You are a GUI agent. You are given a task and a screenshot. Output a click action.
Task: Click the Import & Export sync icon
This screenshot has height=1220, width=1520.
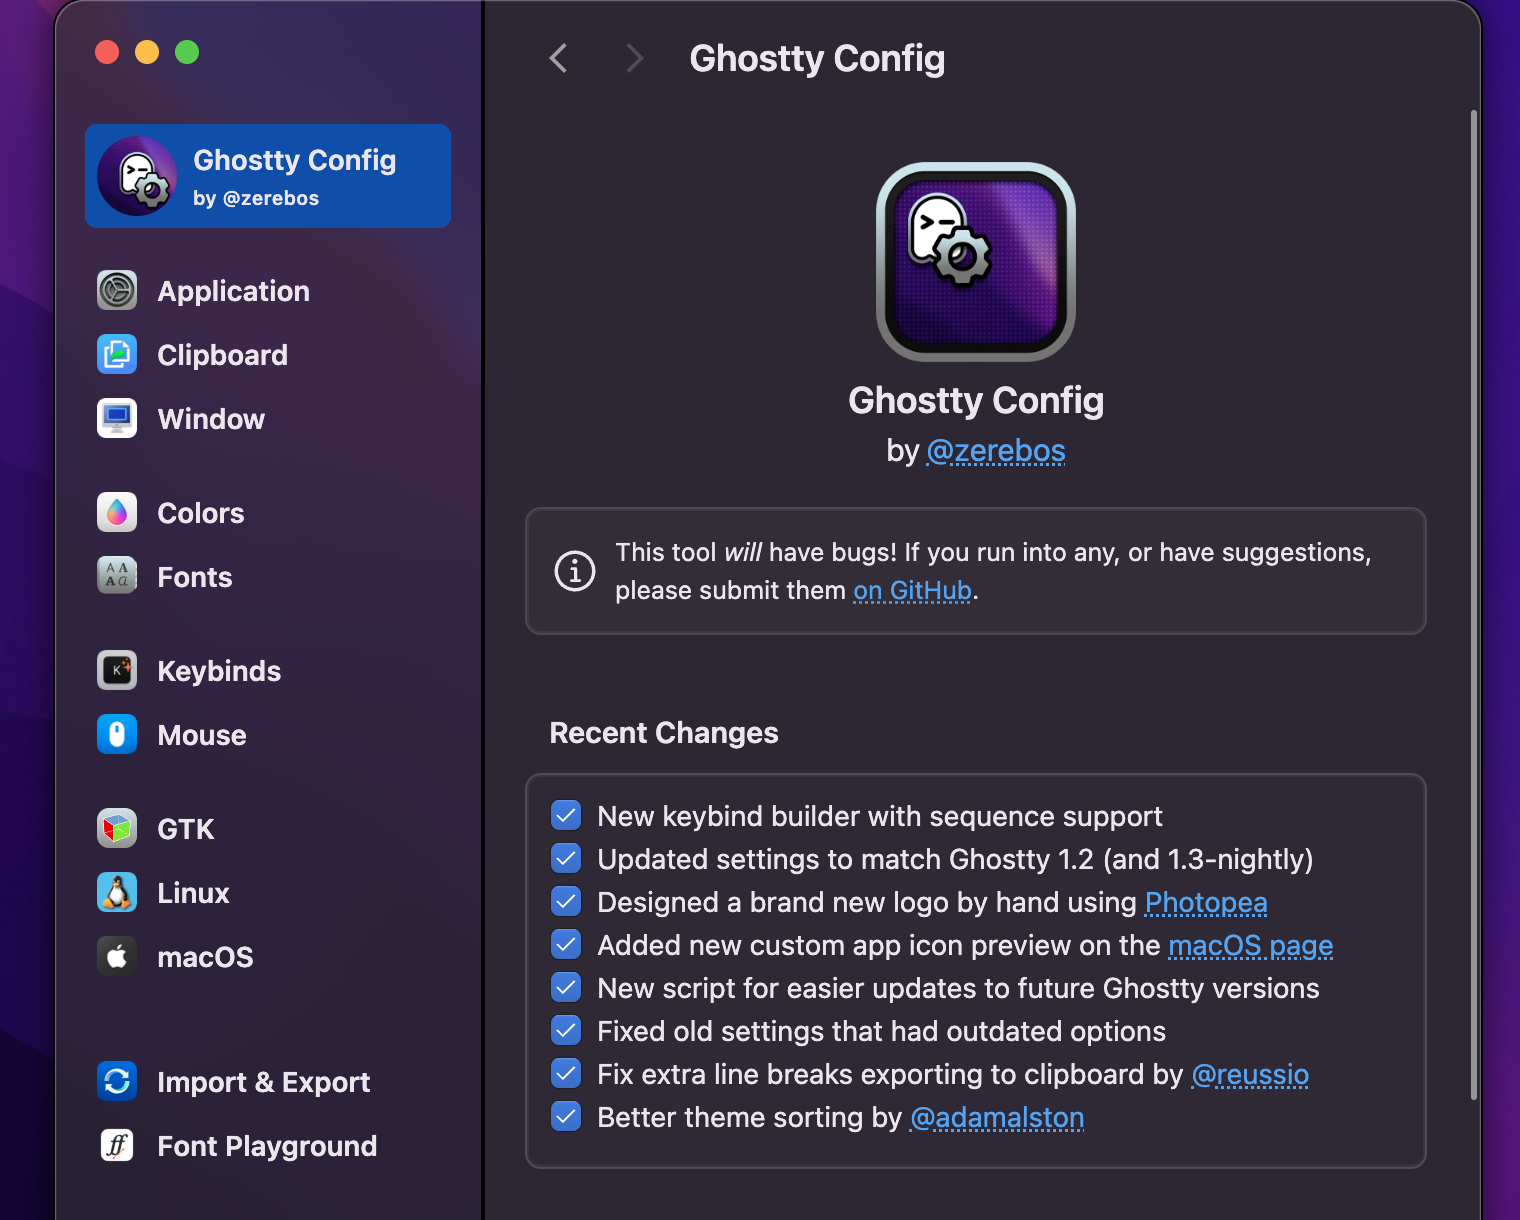coord(117,1082)
